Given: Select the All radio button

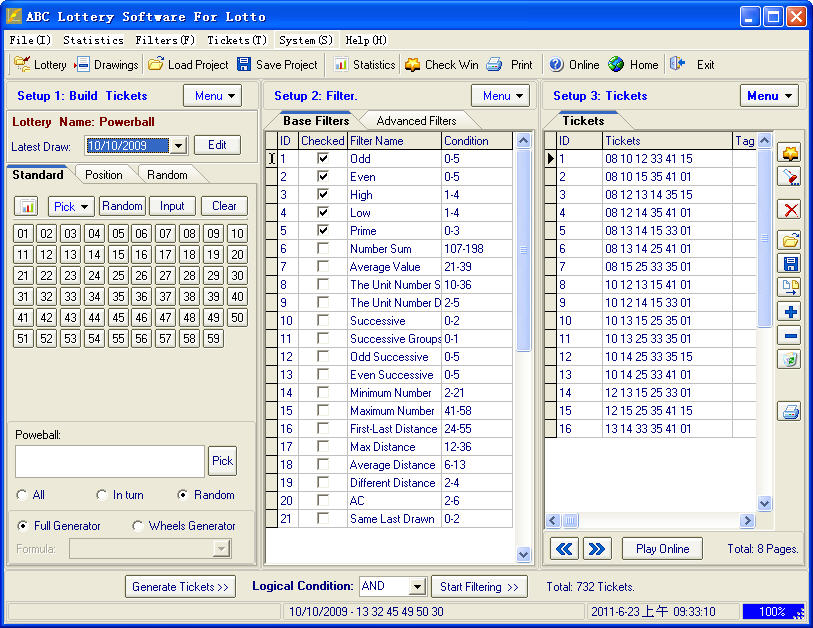Looking at the screenshot, I should pyautogui.click(x=22, y=495).
